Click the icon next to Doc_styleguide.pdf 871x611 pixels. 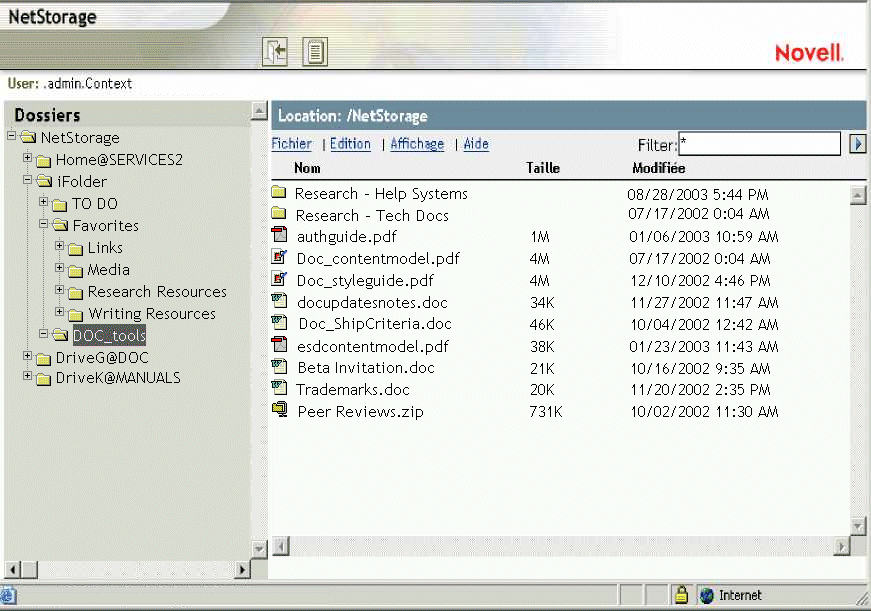point(279,278)
